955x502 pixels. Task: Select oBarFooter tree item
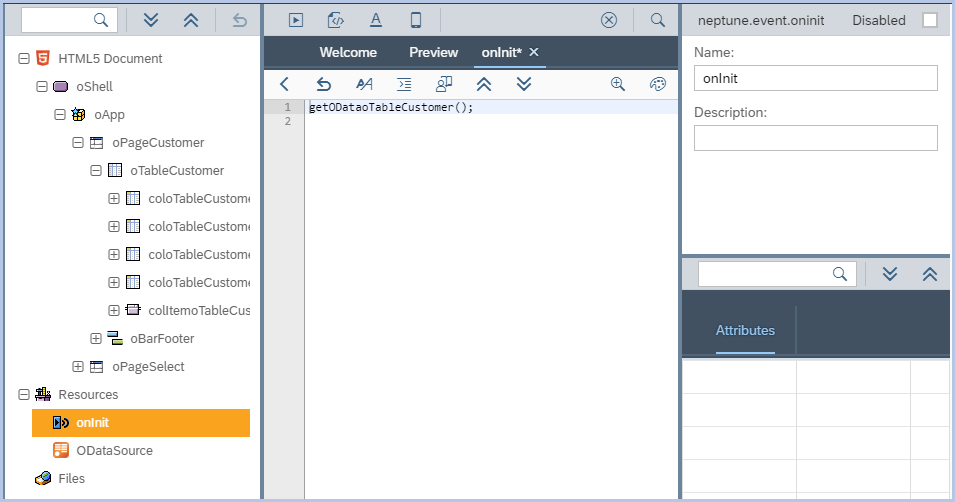point(162,338)
